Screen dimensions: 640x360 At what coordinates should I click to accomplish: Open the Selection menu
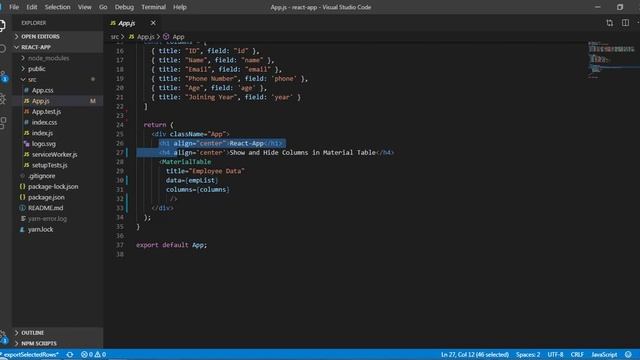tap(58, 7)
